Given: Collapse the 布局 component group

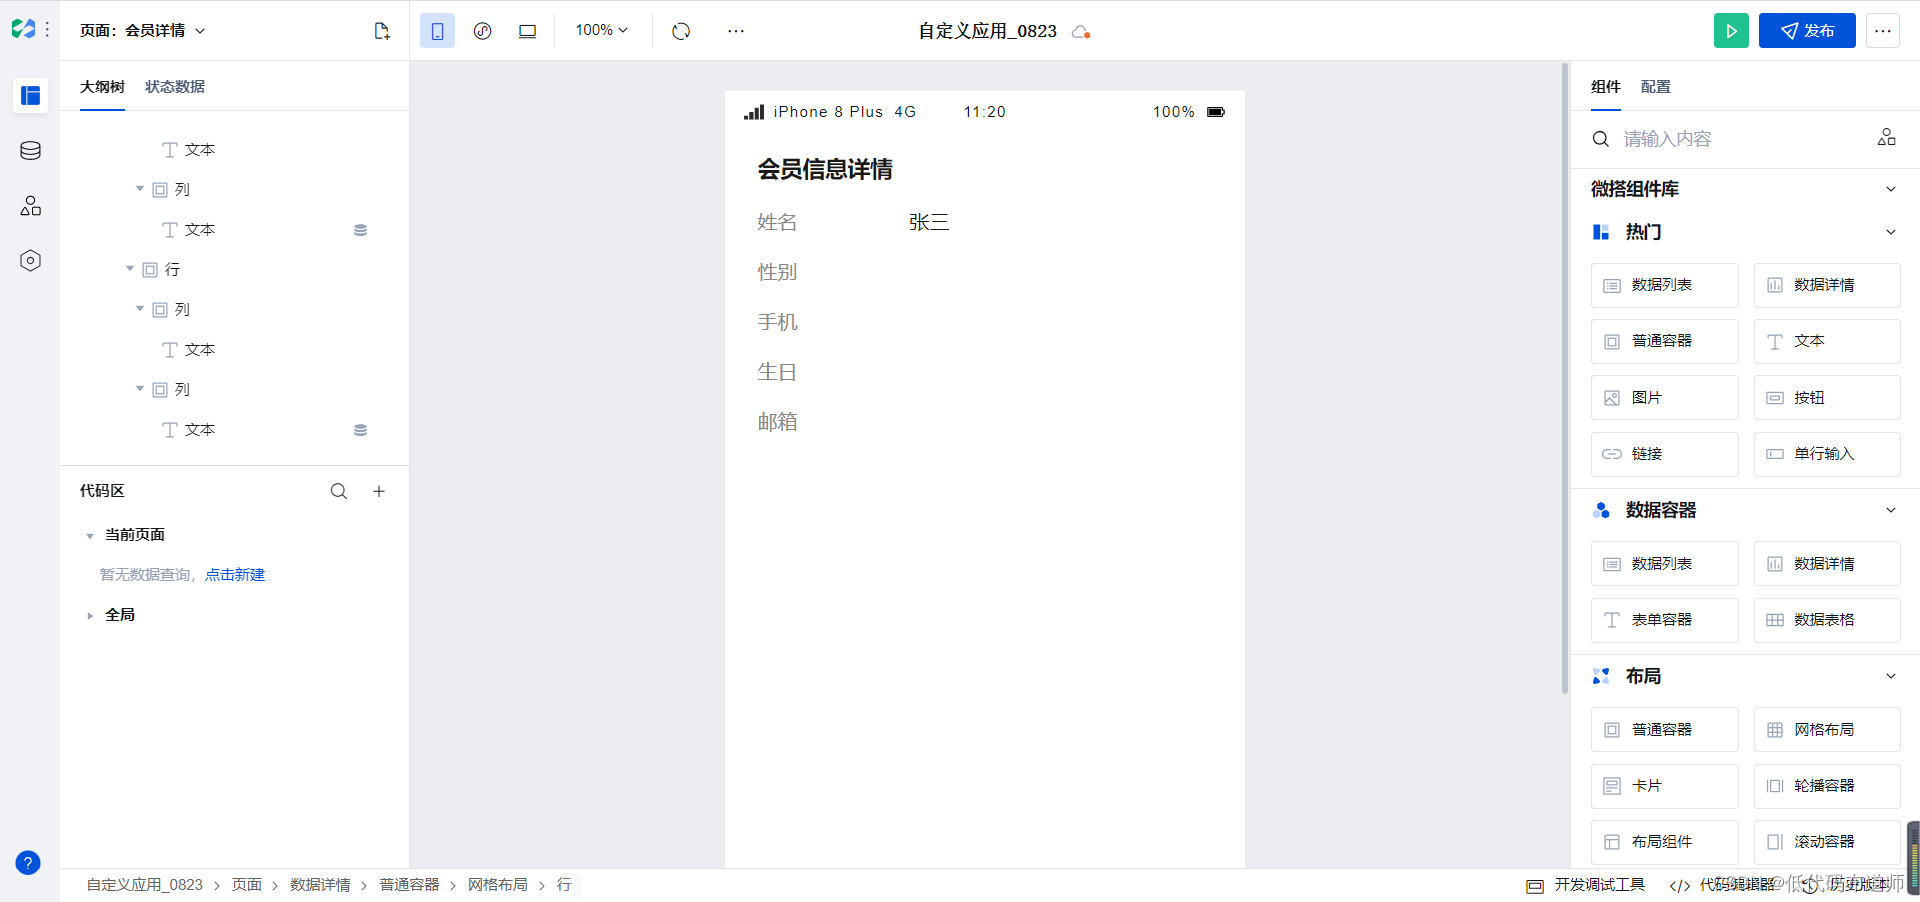Looking at the screenshot, I should 1891,676.
